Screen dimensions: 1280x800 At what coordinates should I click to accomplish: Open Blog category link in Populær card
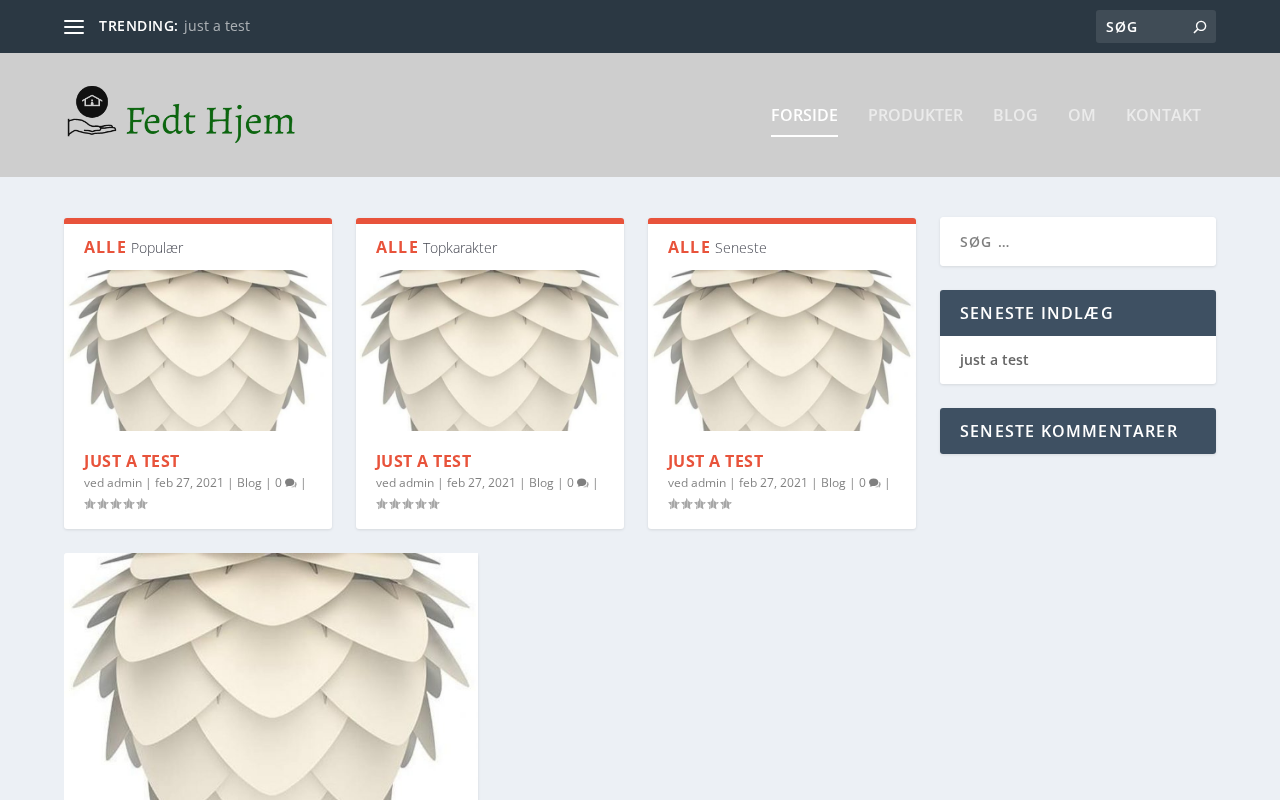(x=249, y=483)
